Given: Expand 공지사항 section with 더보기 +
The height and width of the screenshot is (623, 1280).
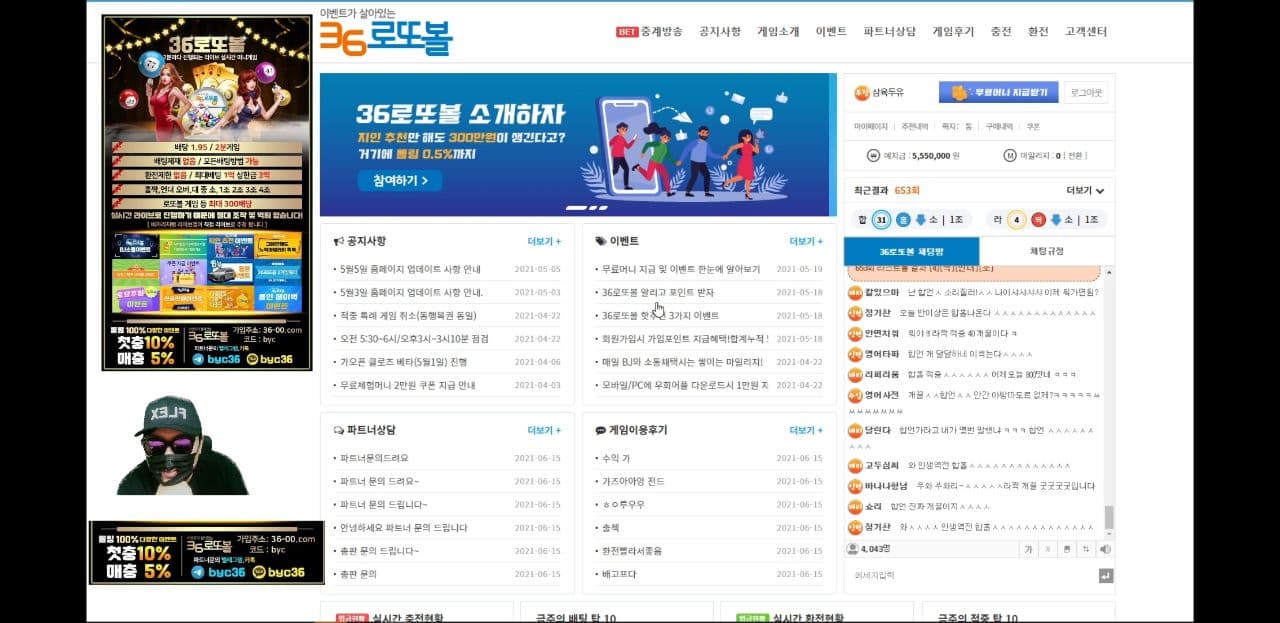Looking at the screenshot, I should coord(544,241).
